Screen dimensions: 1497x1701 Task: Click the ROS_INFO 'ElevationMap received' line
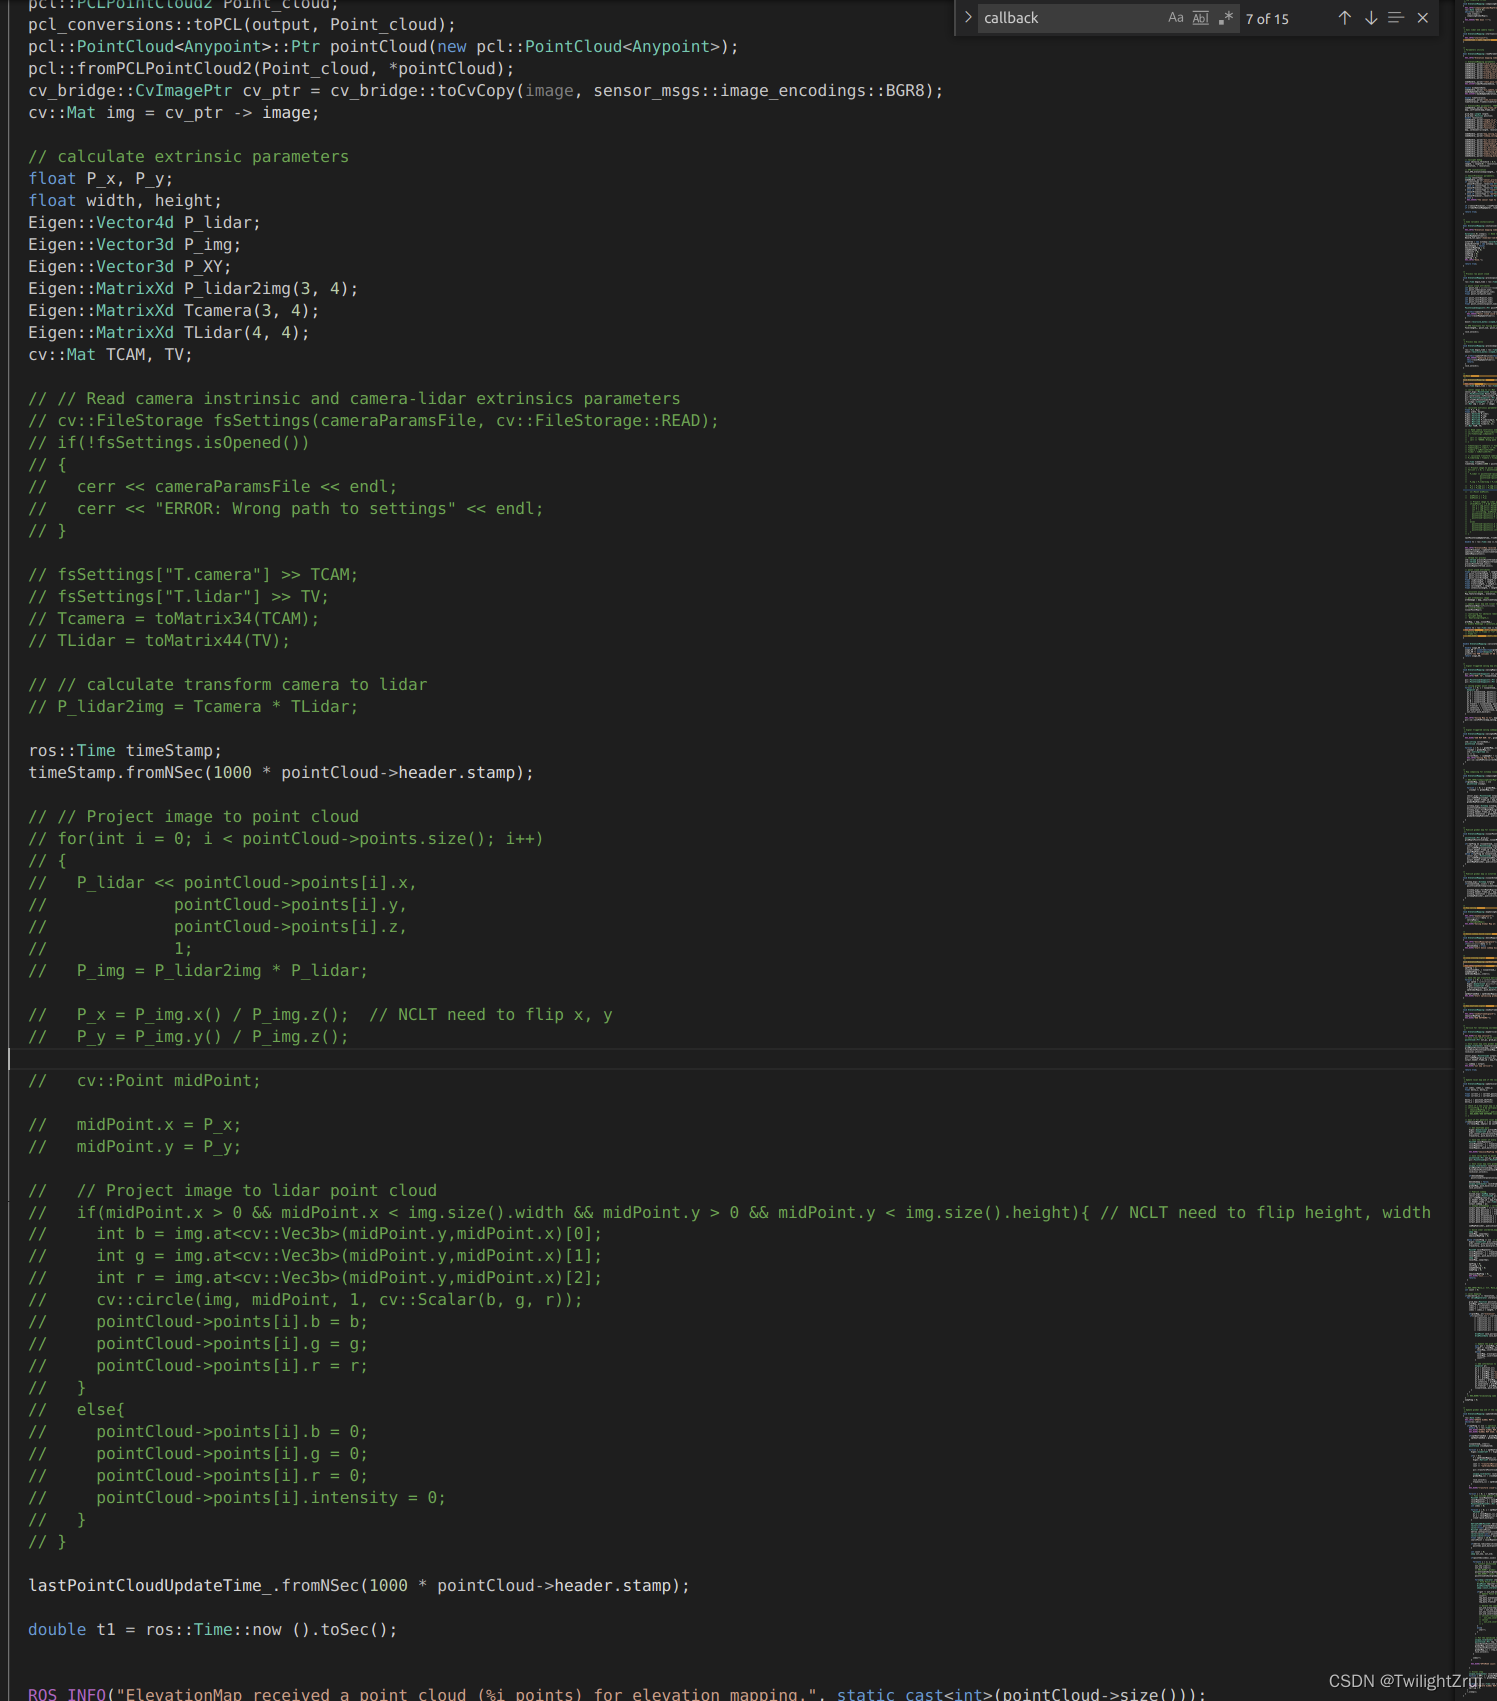tap(617, 1693)
